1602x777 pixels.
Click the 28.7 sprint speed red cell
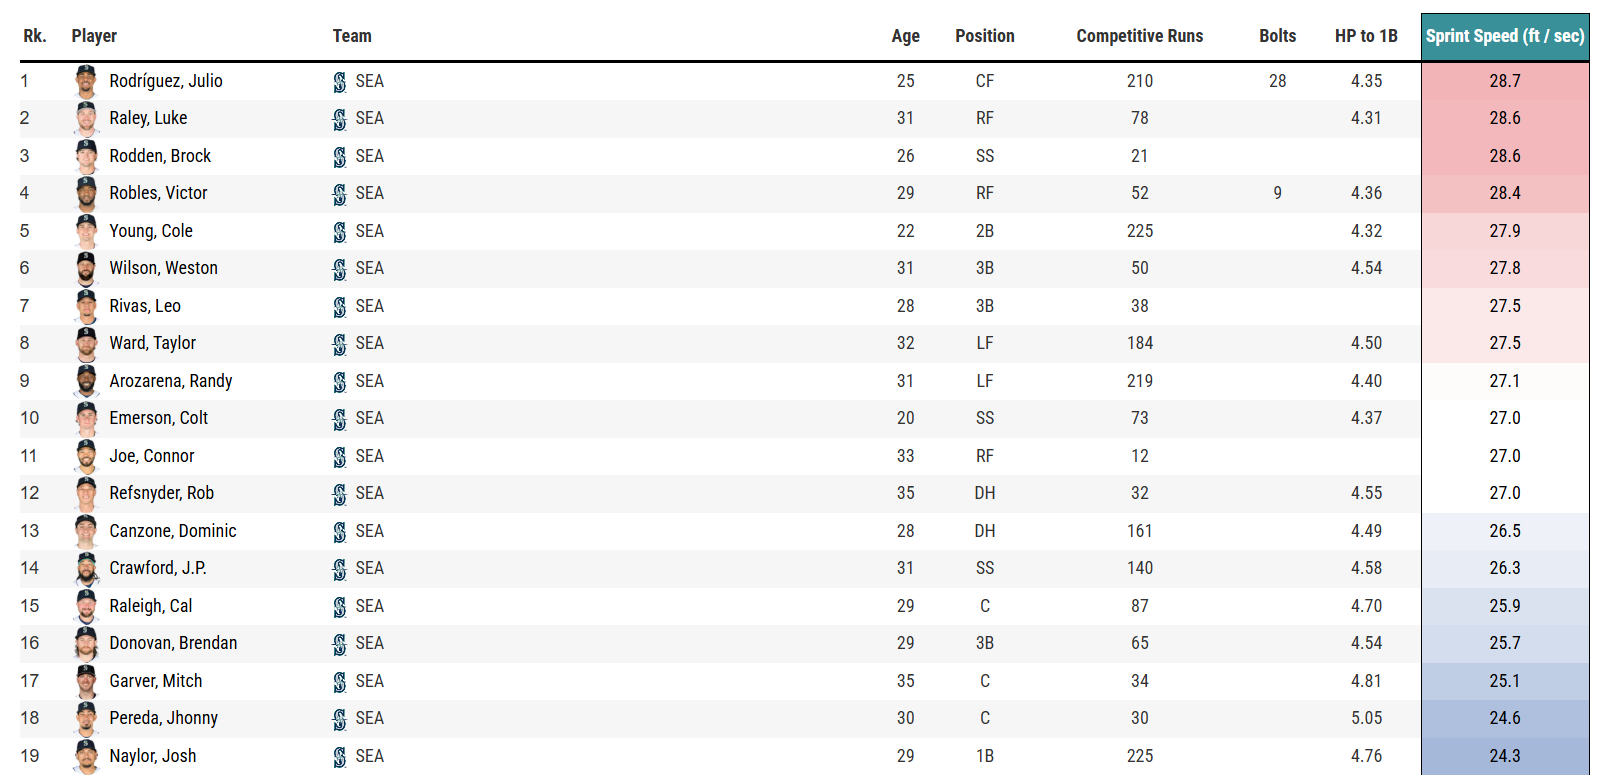(x=1505, y=81)
